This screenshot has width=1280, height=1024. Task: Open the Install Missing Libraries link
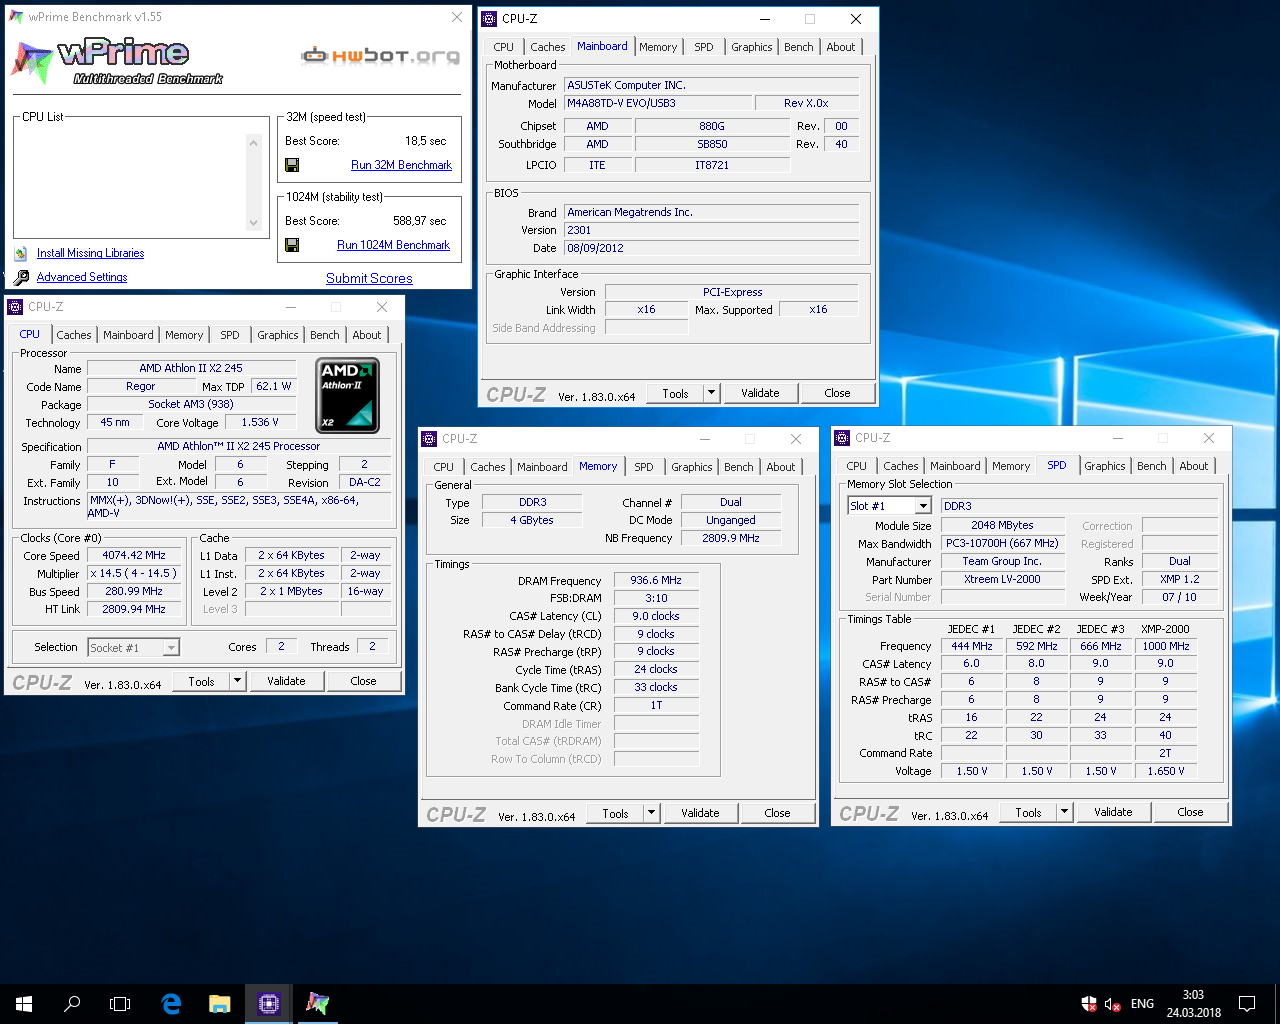coord(90,253)
